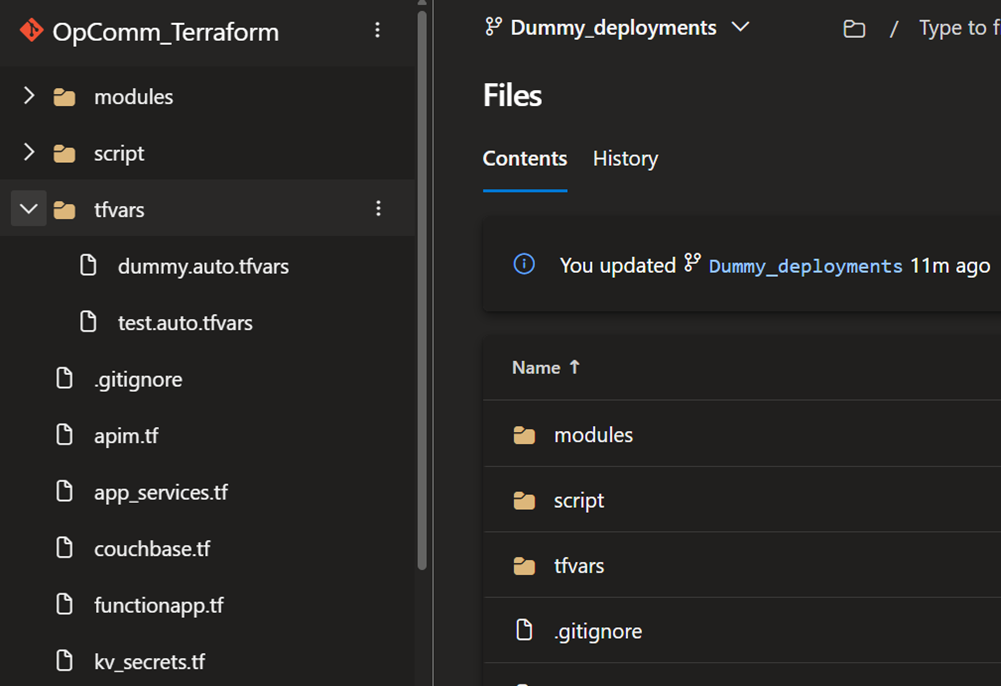Open app_services.tf in the file tree

(x=161, y=492)
